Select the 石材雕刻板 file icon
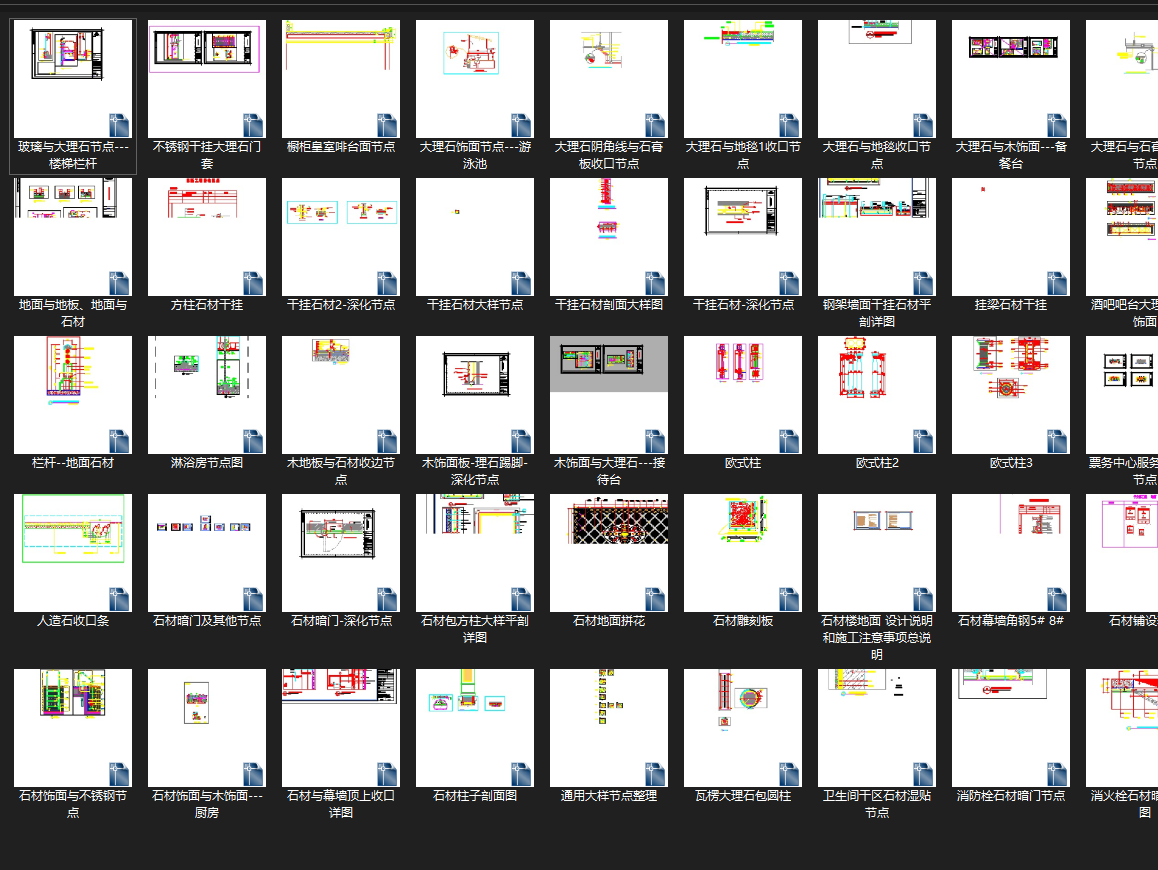The width and height of the screenshot is (1158, 870). coord(743,553)
